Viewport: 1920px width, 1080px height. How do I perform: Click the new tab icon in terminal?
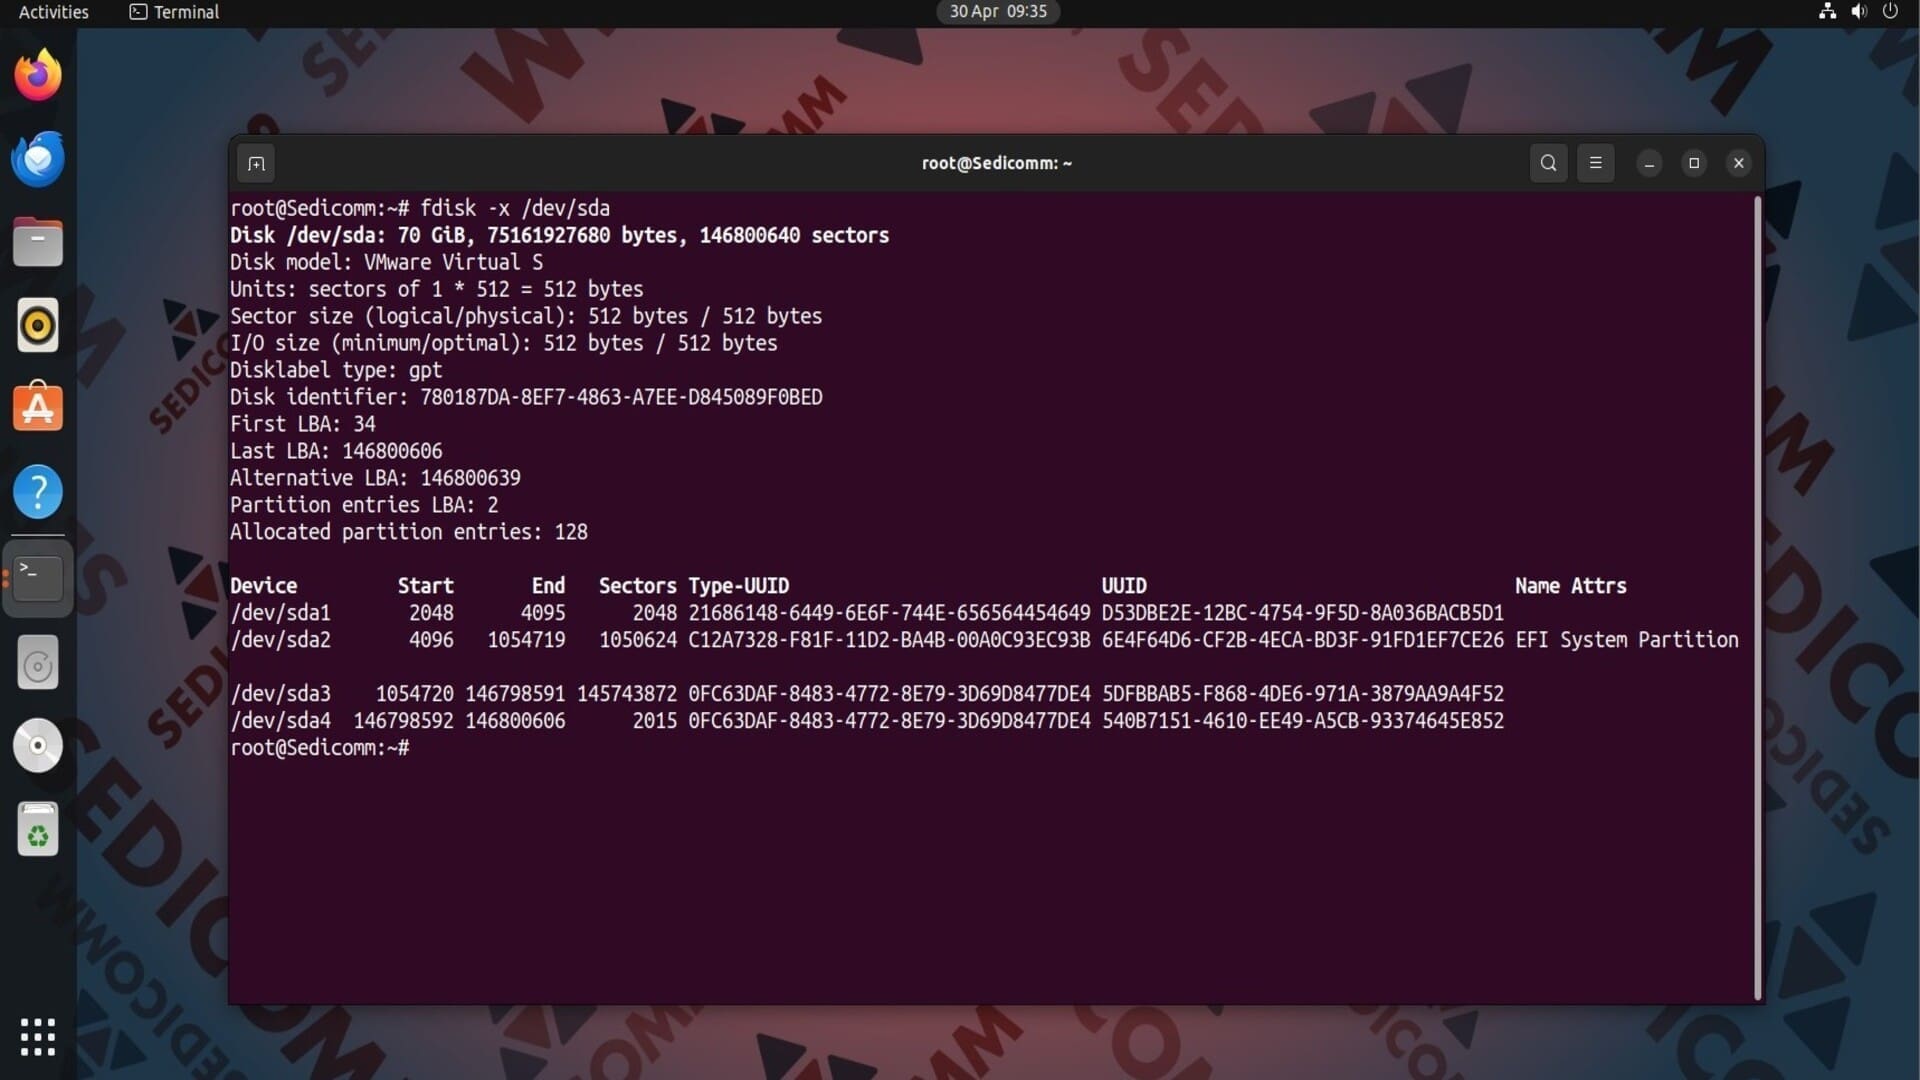click(x=256, y=163)
